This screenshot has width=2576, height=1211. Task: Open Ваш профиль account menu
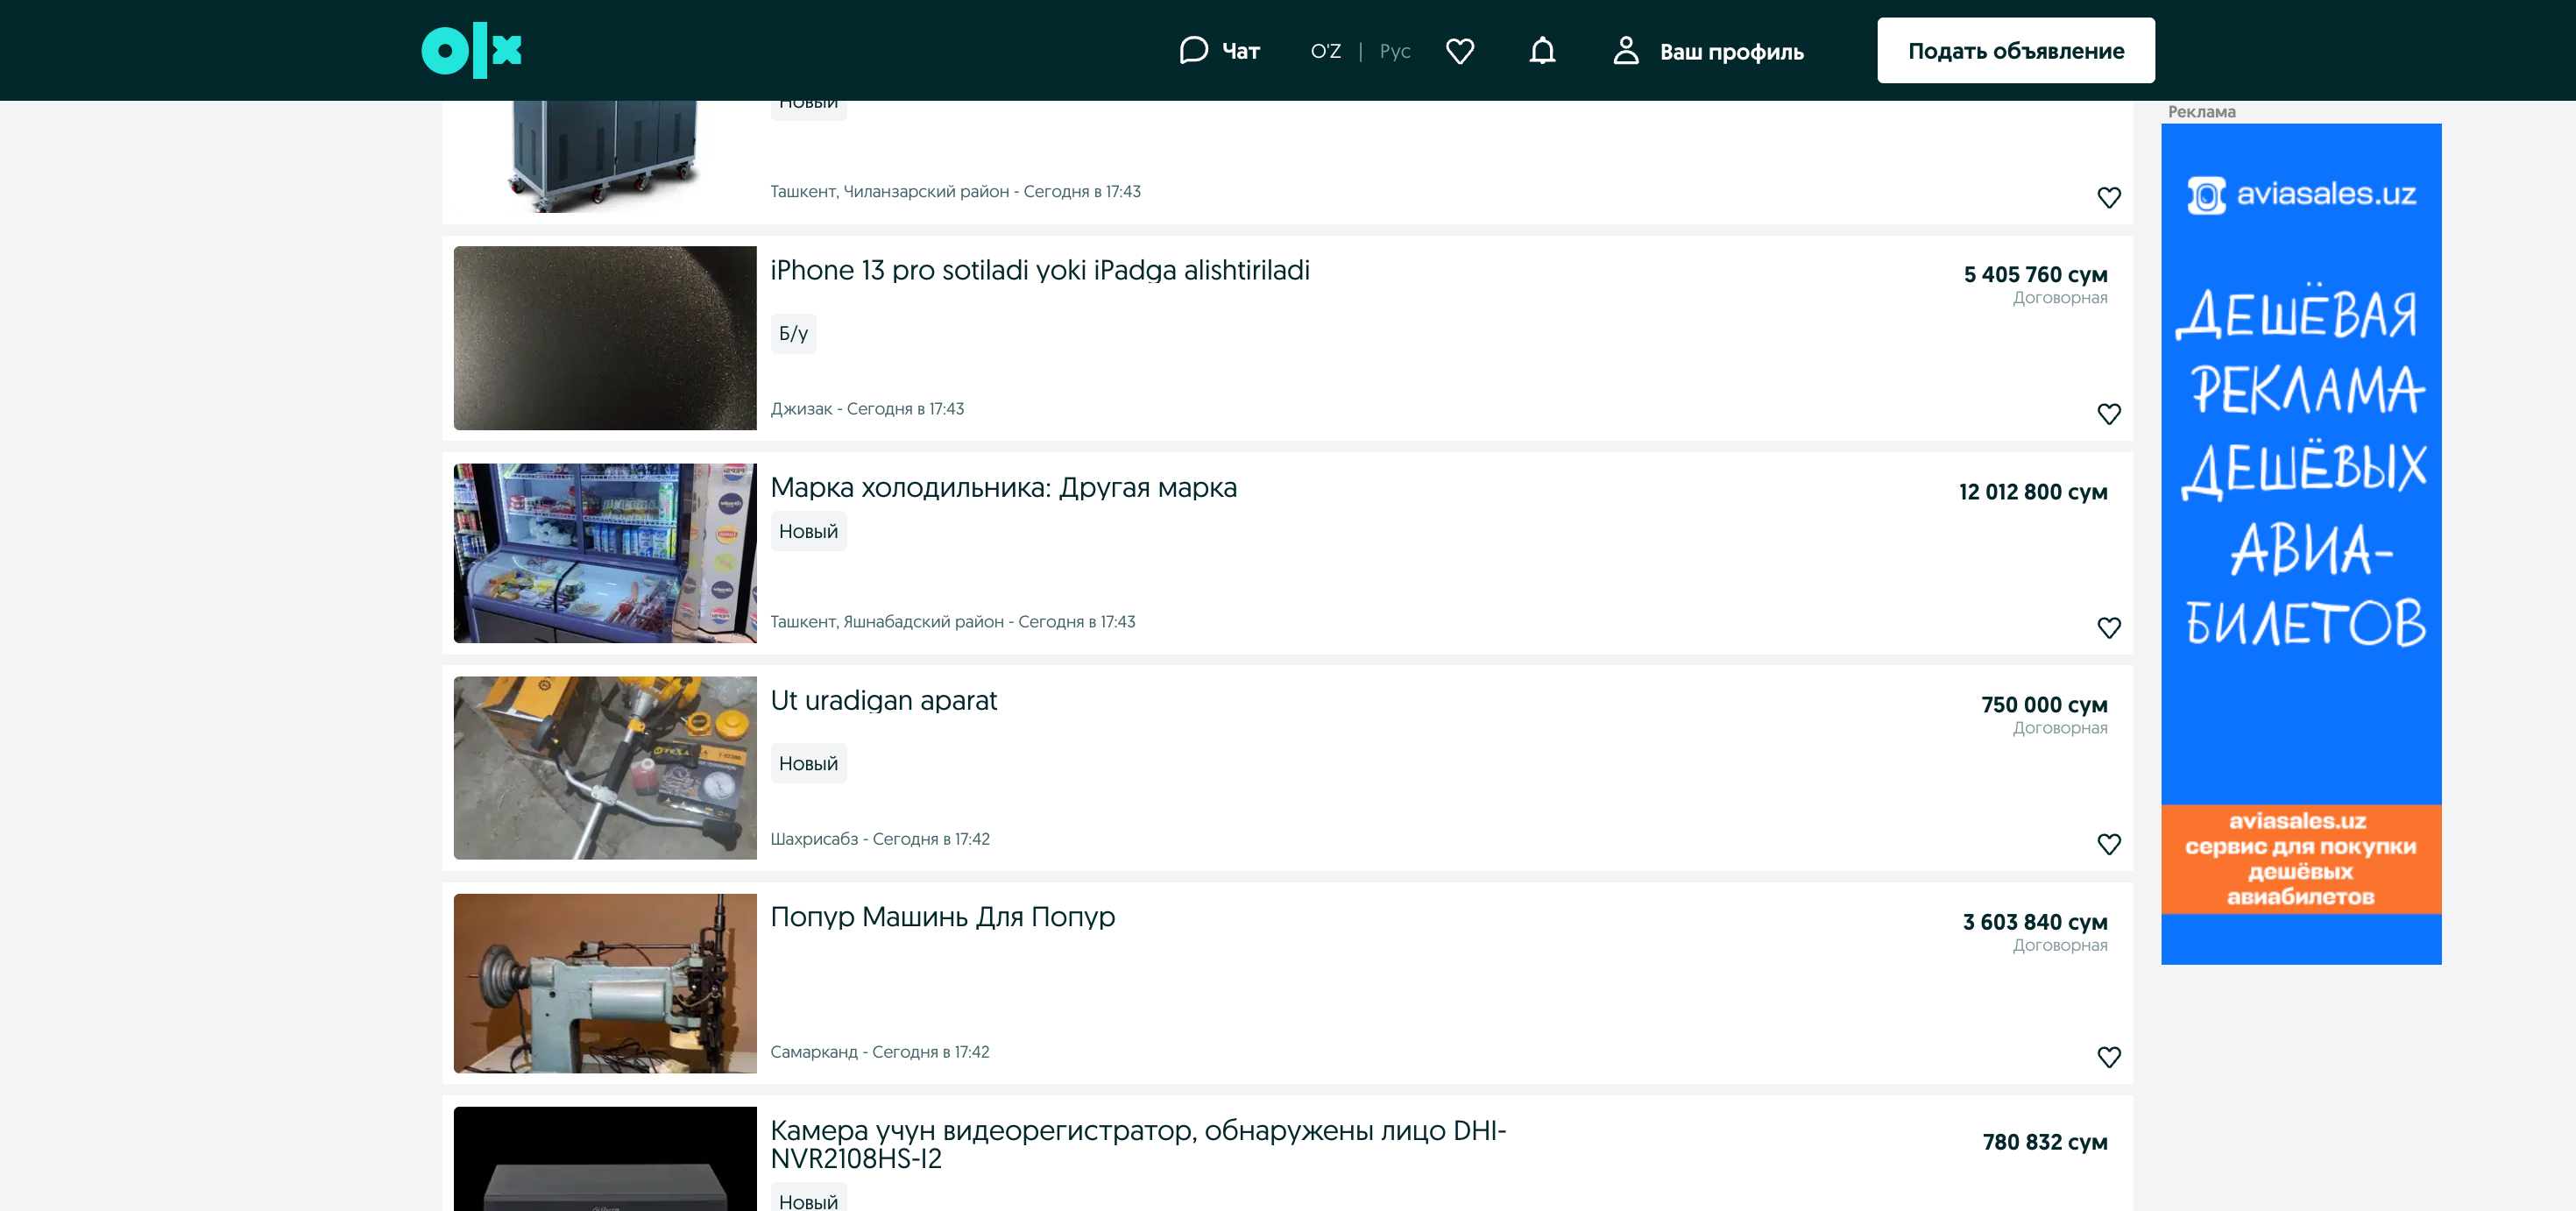[1708, 51]
